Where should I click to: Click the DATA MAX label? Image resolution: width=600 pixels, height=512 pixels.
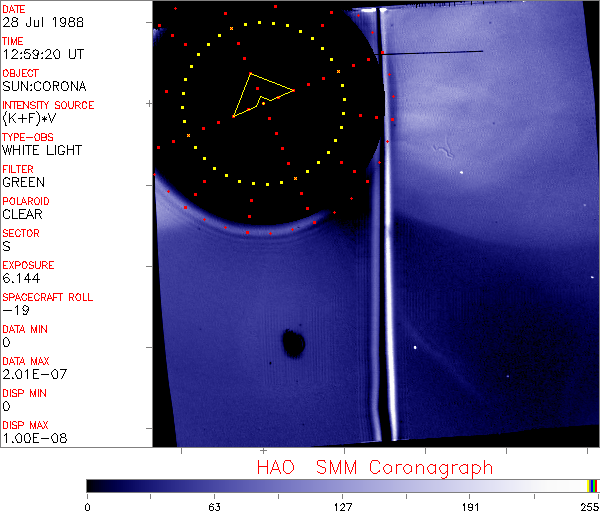click(26, 361)
